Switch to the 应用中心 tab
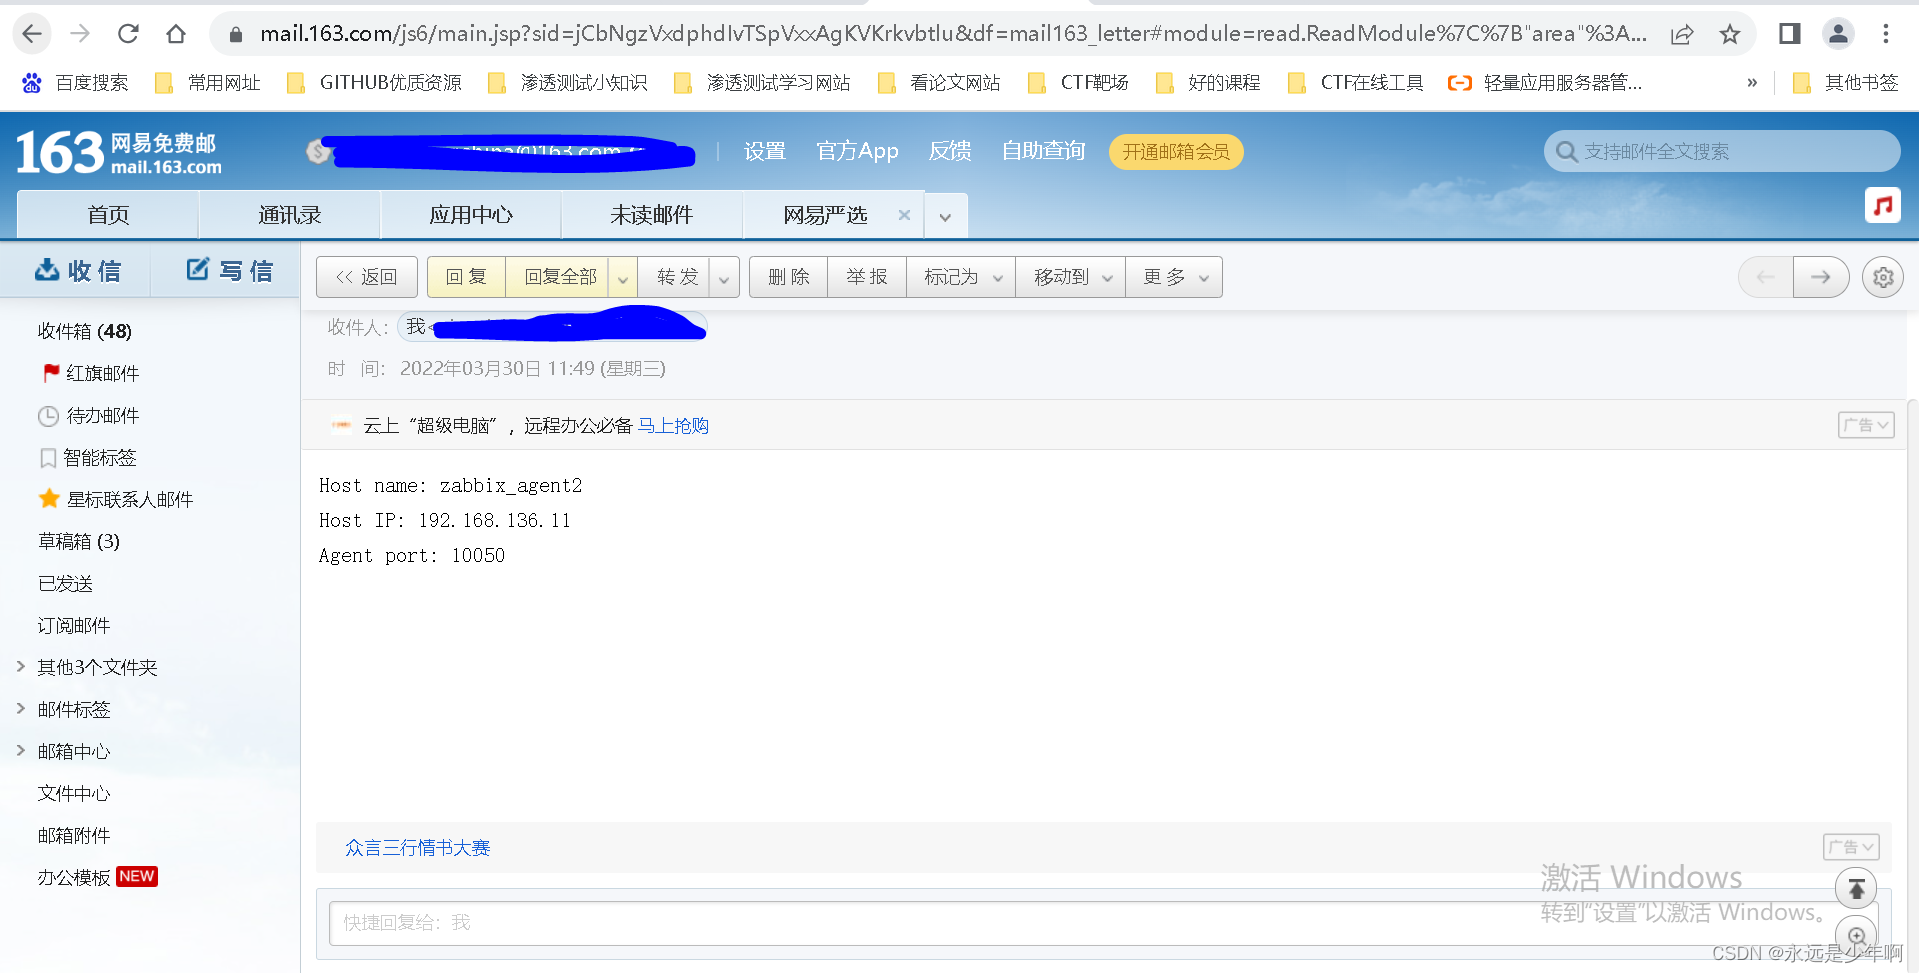Image resolution: width=1919 pixels, height=973 pixels. [x=471, y=215]
